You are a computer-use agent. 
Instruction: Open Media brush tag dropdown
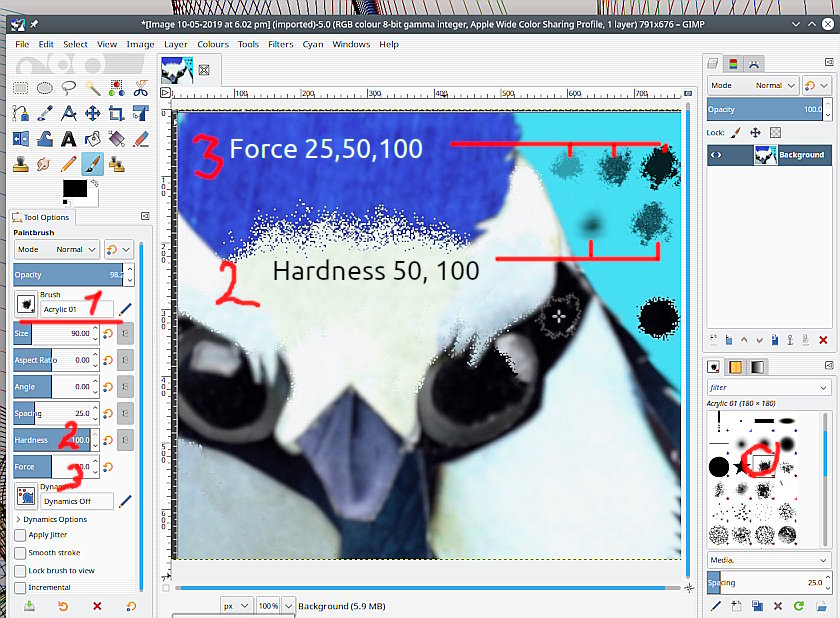[x=823, y=560]
